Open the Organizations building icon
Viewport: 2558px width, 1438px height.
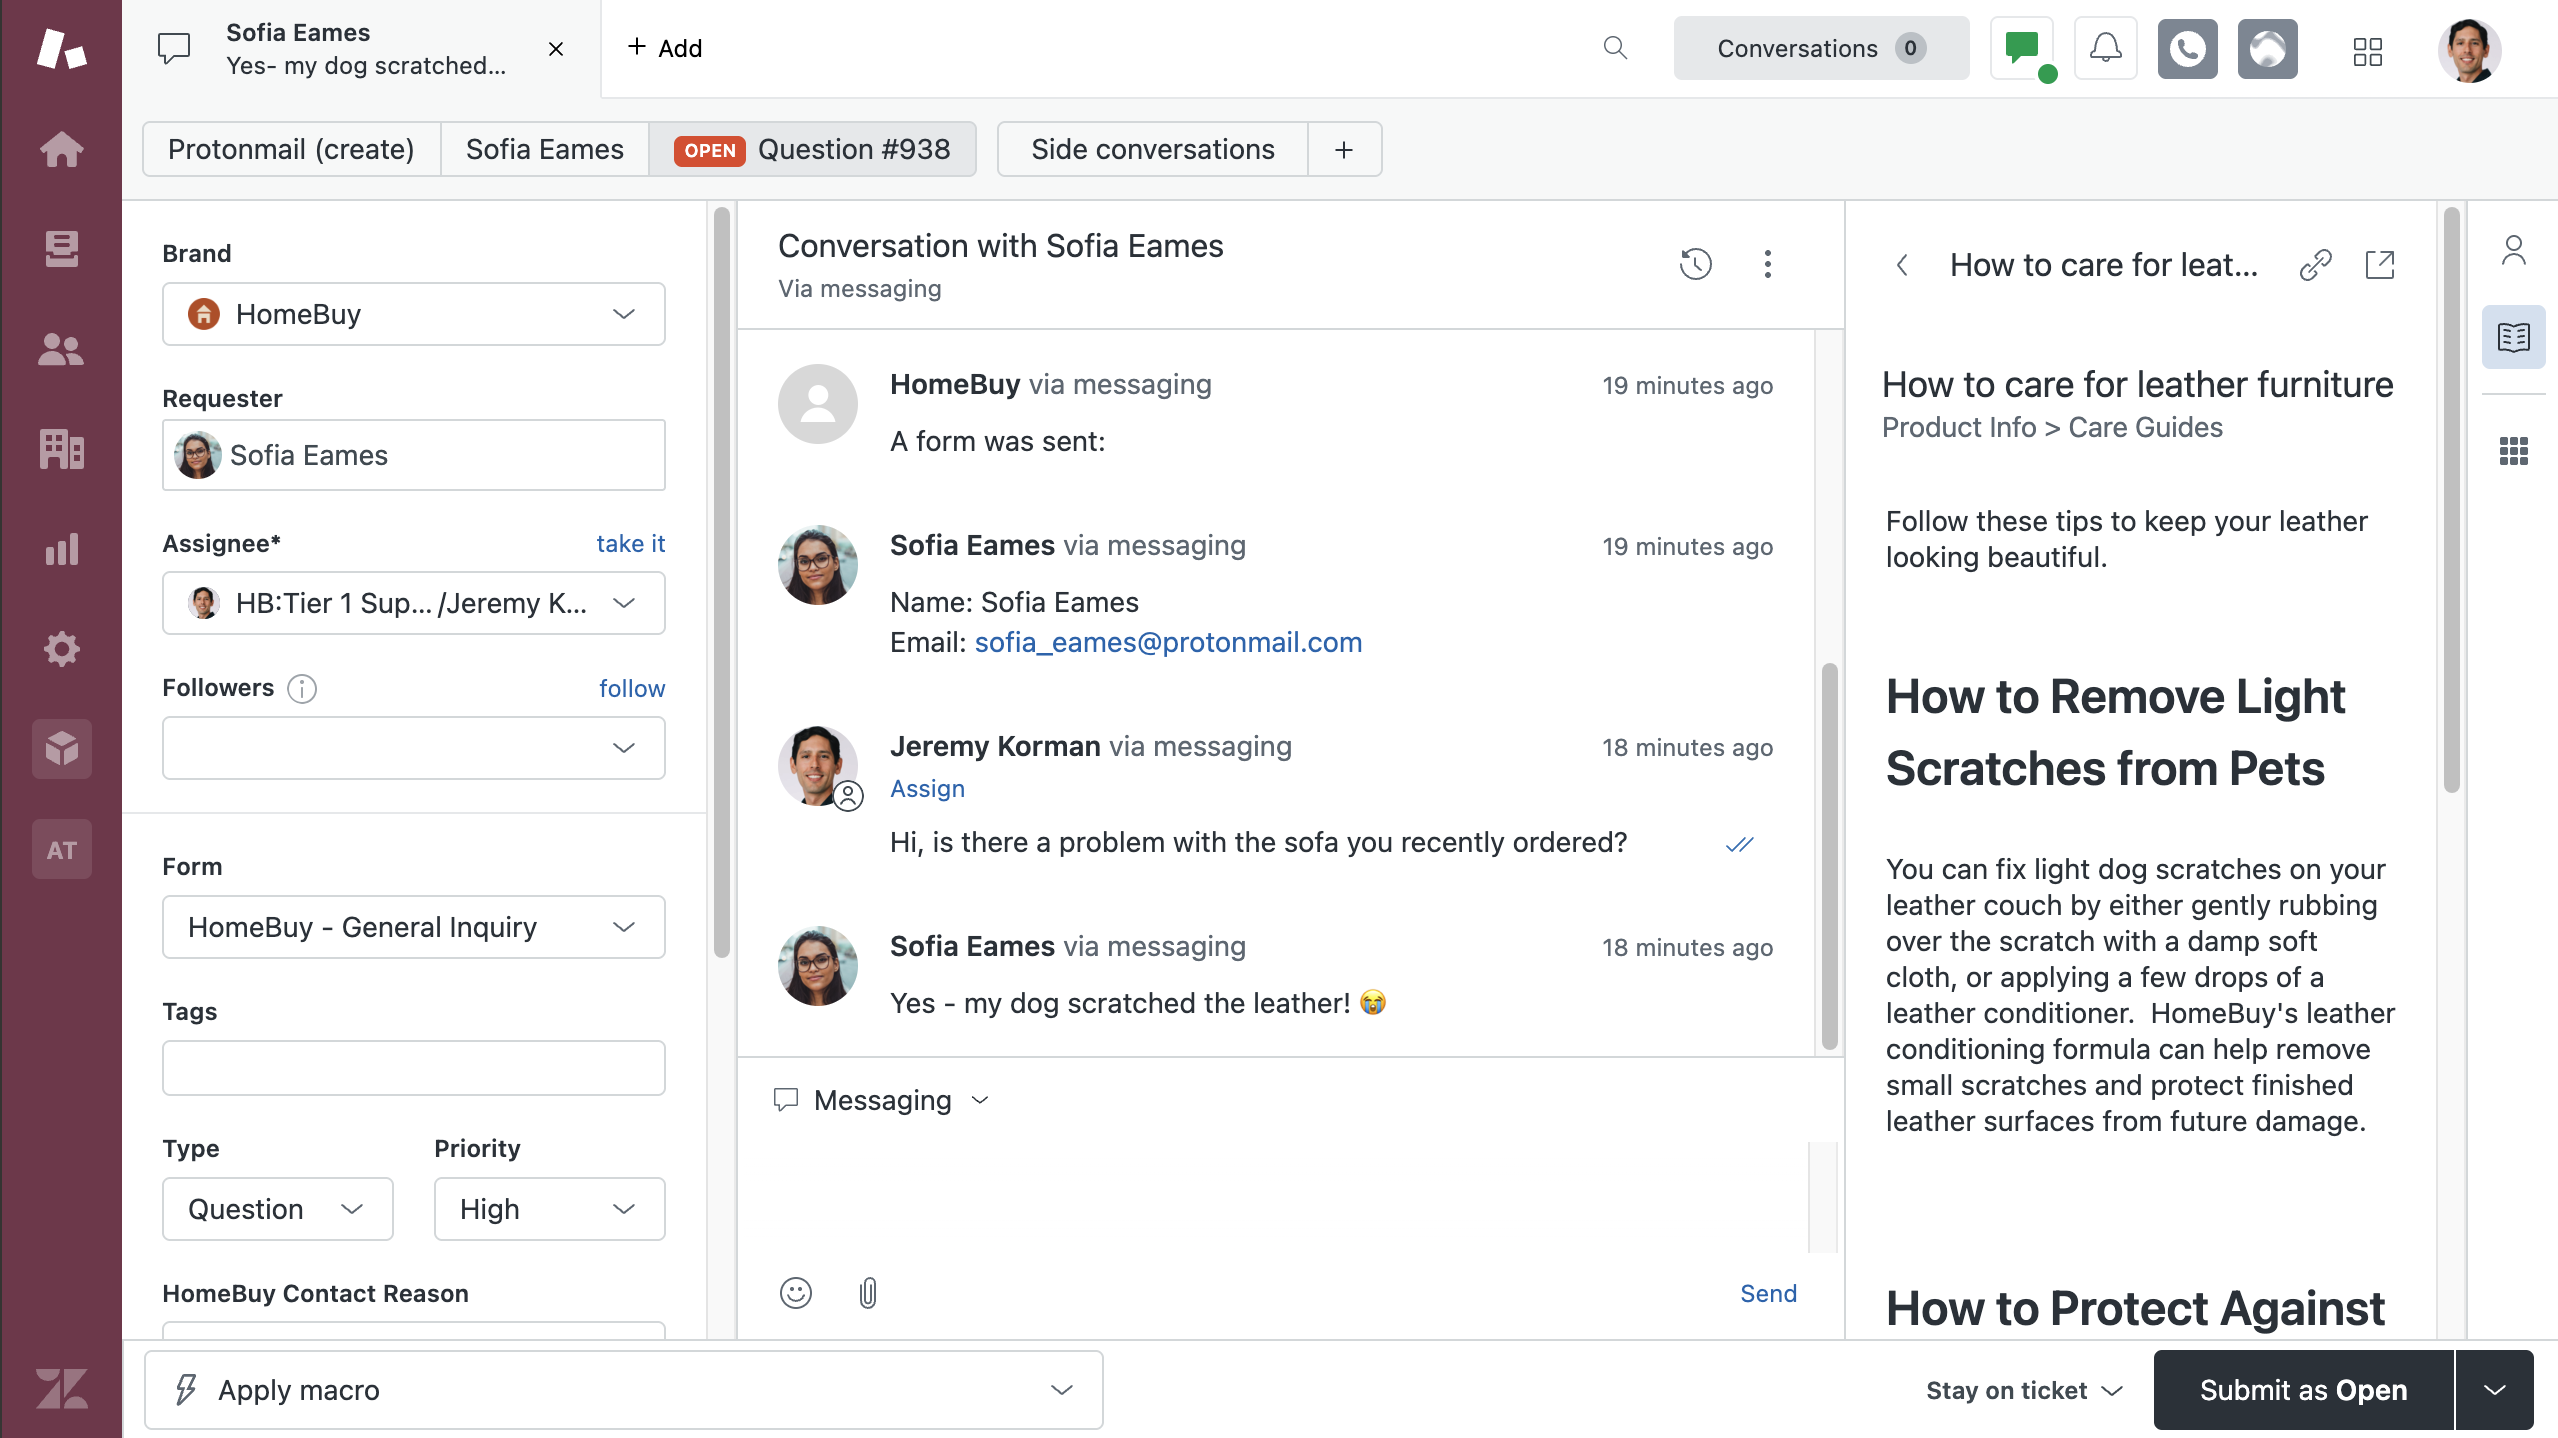pos(61,449)
